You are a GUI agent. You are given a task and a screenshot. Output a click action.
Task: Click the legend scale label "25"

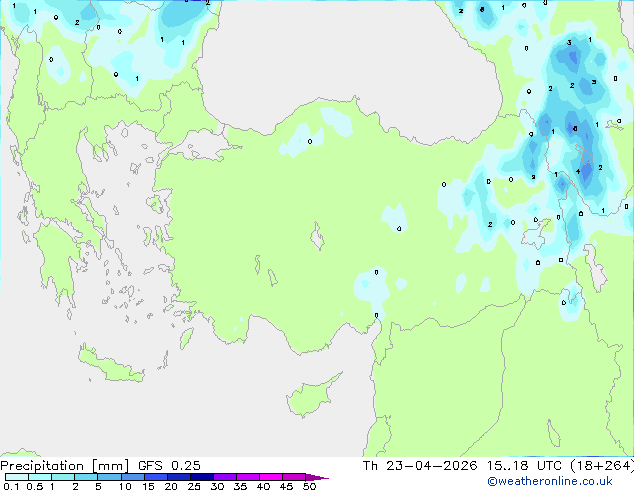pos(194,486)
